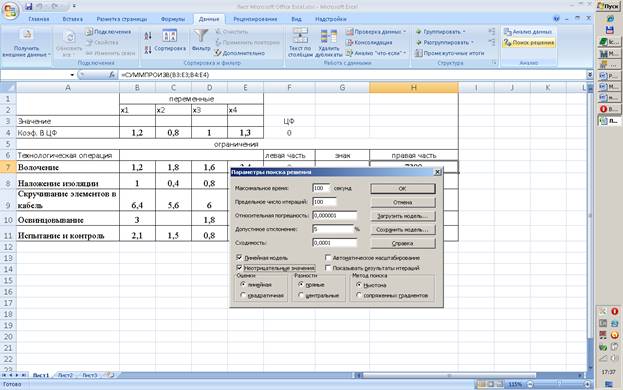Image resolution: width=623 pixels, height=390 pixels.
Task: Switch to the Формулы ribbon tab
Action: (x=173, y=19)
